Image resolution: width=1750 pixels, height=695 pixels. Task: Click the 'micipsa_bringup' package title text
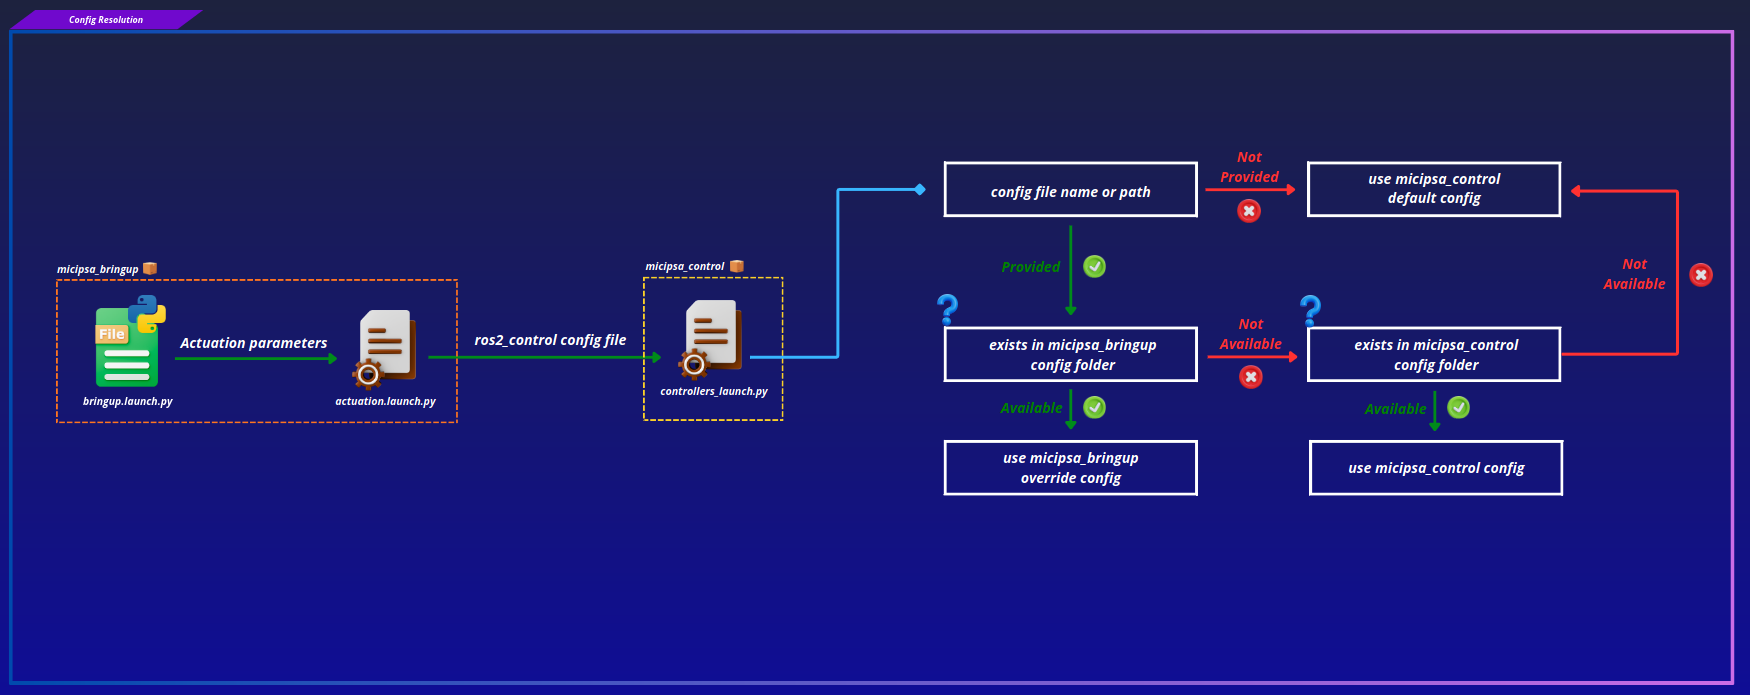click(x=97, y=269)
